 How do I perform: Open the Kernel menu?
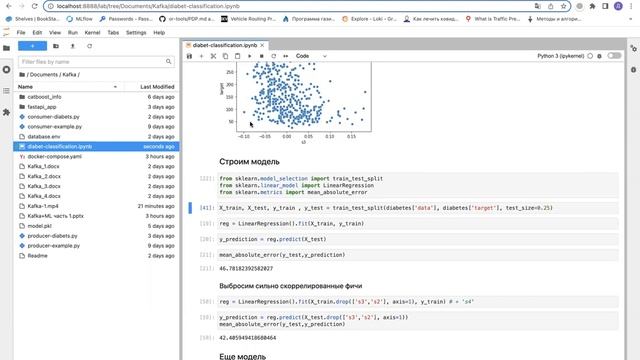(92, 32)
